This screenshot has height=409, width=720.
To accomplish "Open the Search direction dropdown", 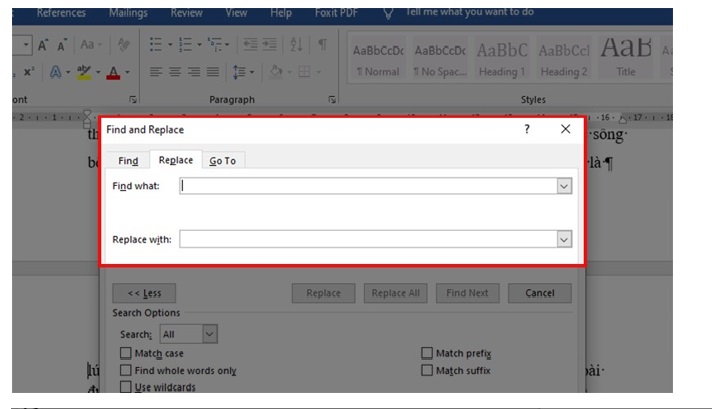I will click(x=209, y=334).
